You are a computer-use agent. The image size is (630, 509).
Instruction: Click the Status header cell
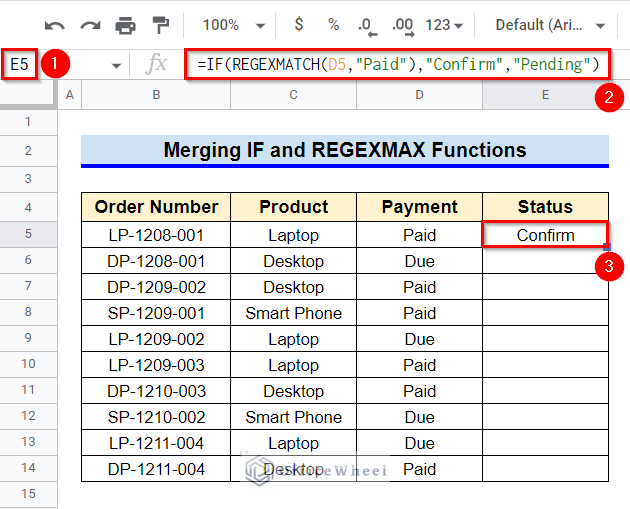point(545,207)
